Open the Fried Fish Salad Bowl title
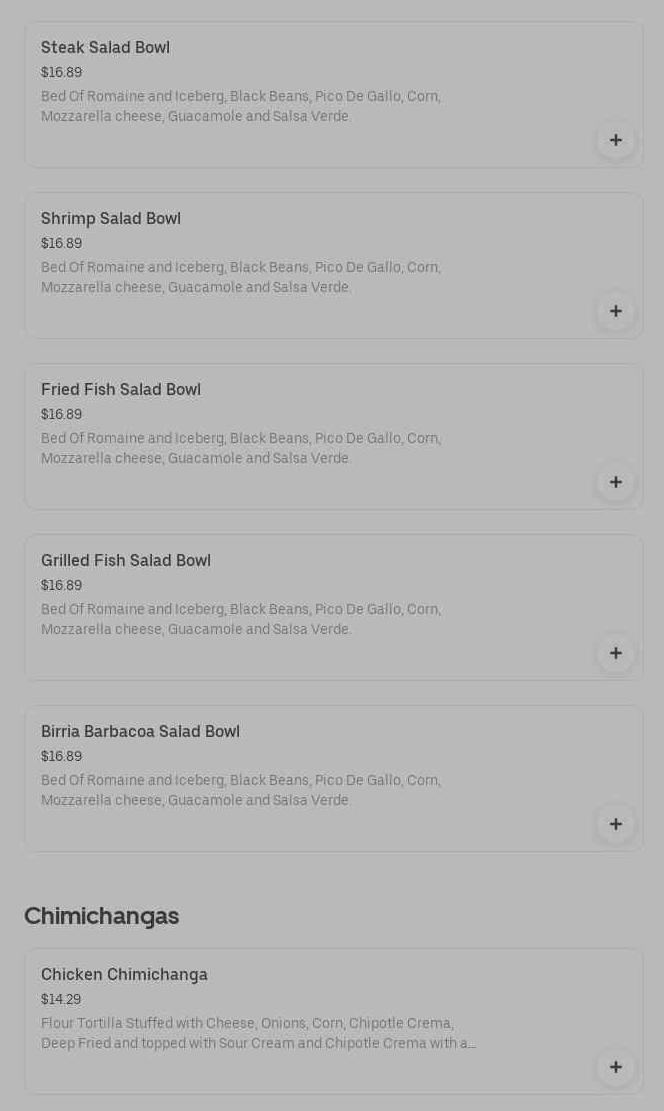Screen dimensions: 664x1111 pos(121,390)
